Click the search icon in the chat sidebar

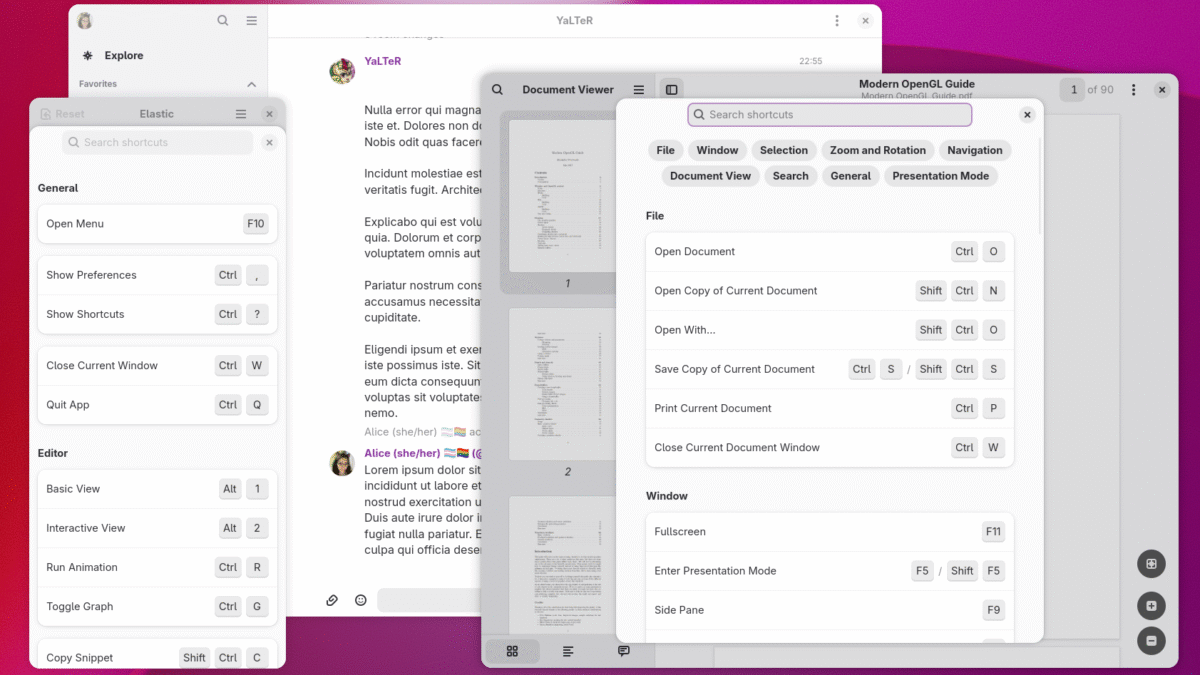coord(223,21)
